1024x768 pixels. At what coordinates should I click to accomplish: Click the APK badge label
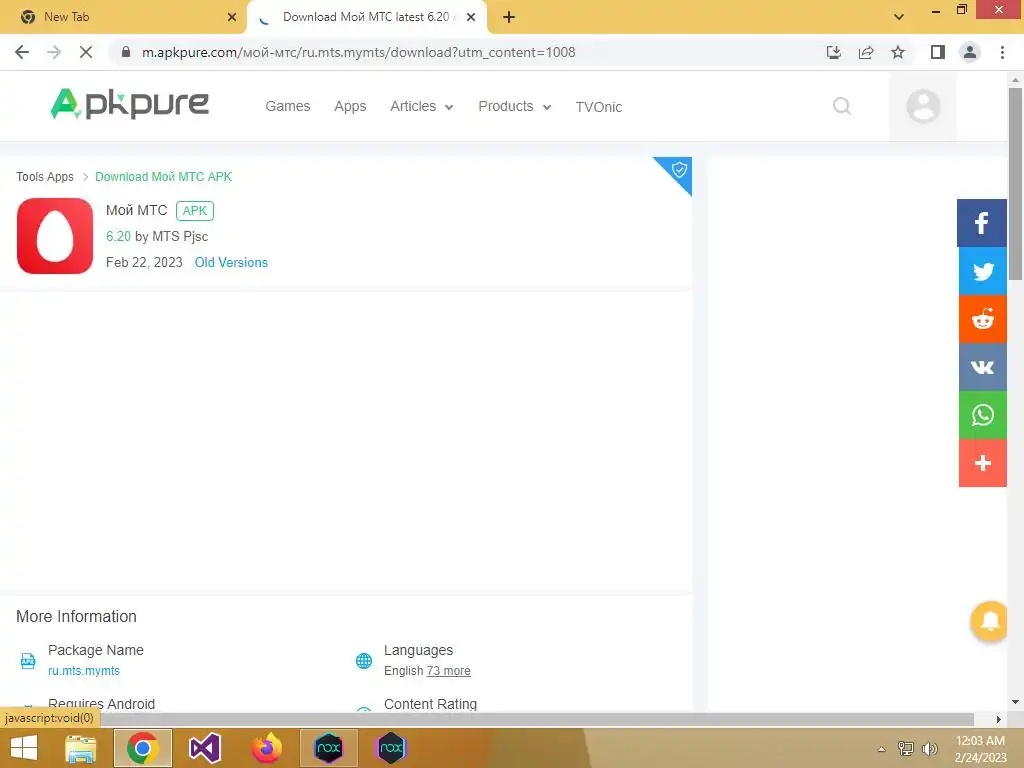tap(195, 211)
